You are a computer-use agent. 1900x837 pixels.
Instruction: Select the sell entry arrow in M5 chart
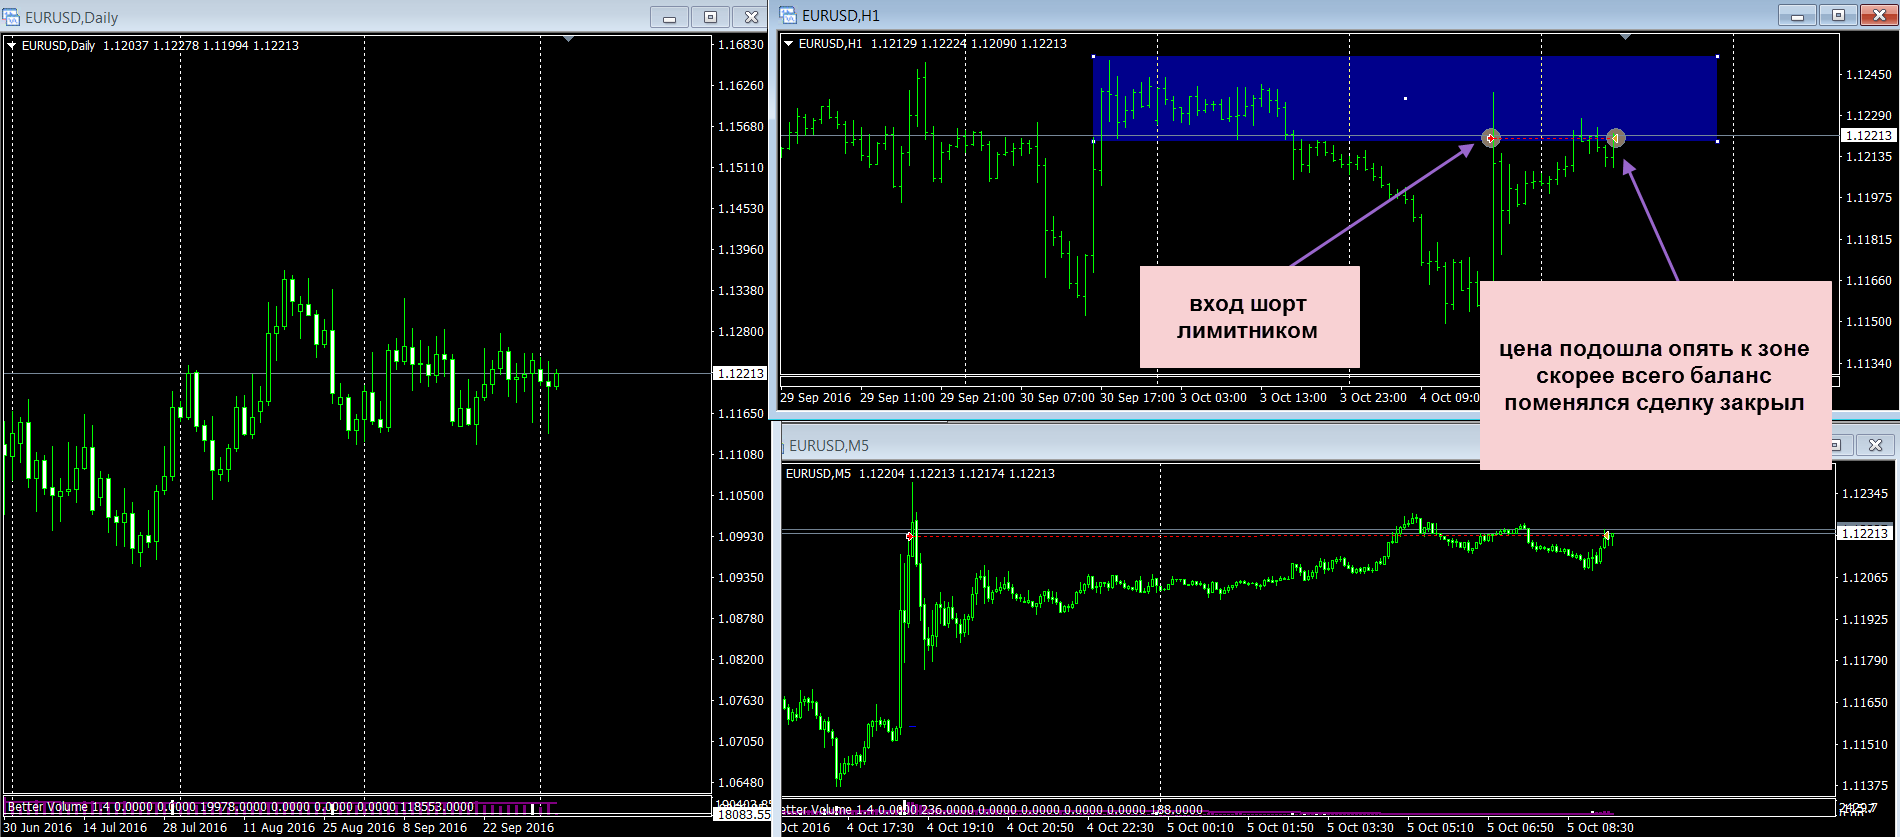click(x=909, y=537)
